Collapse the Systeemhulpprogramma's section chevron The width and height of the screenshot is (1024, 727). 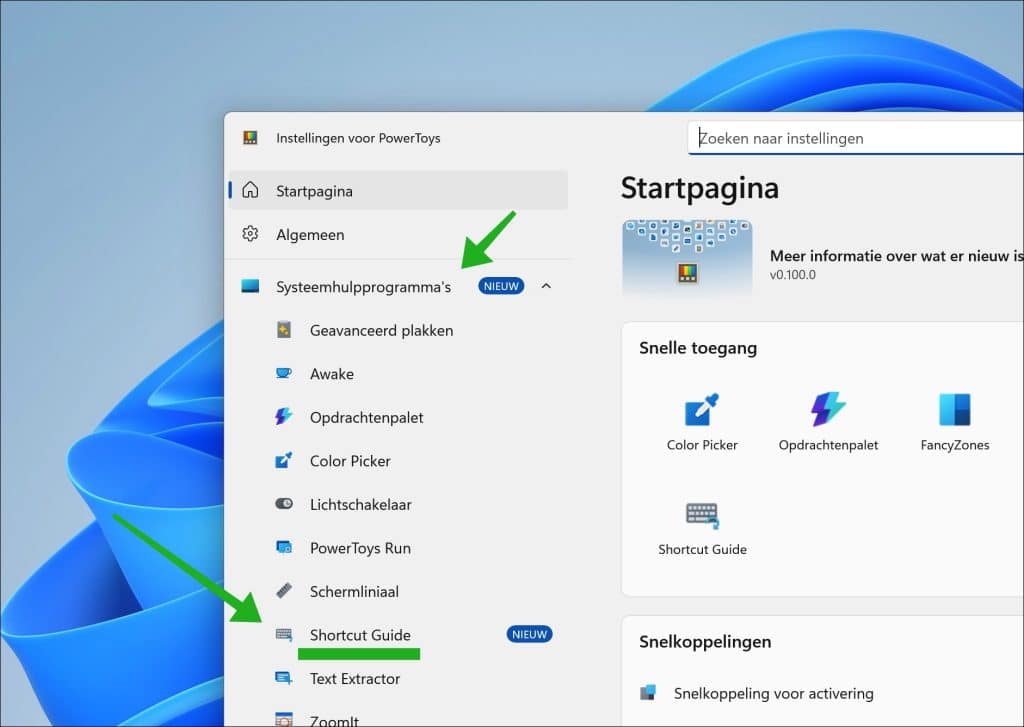546,286
